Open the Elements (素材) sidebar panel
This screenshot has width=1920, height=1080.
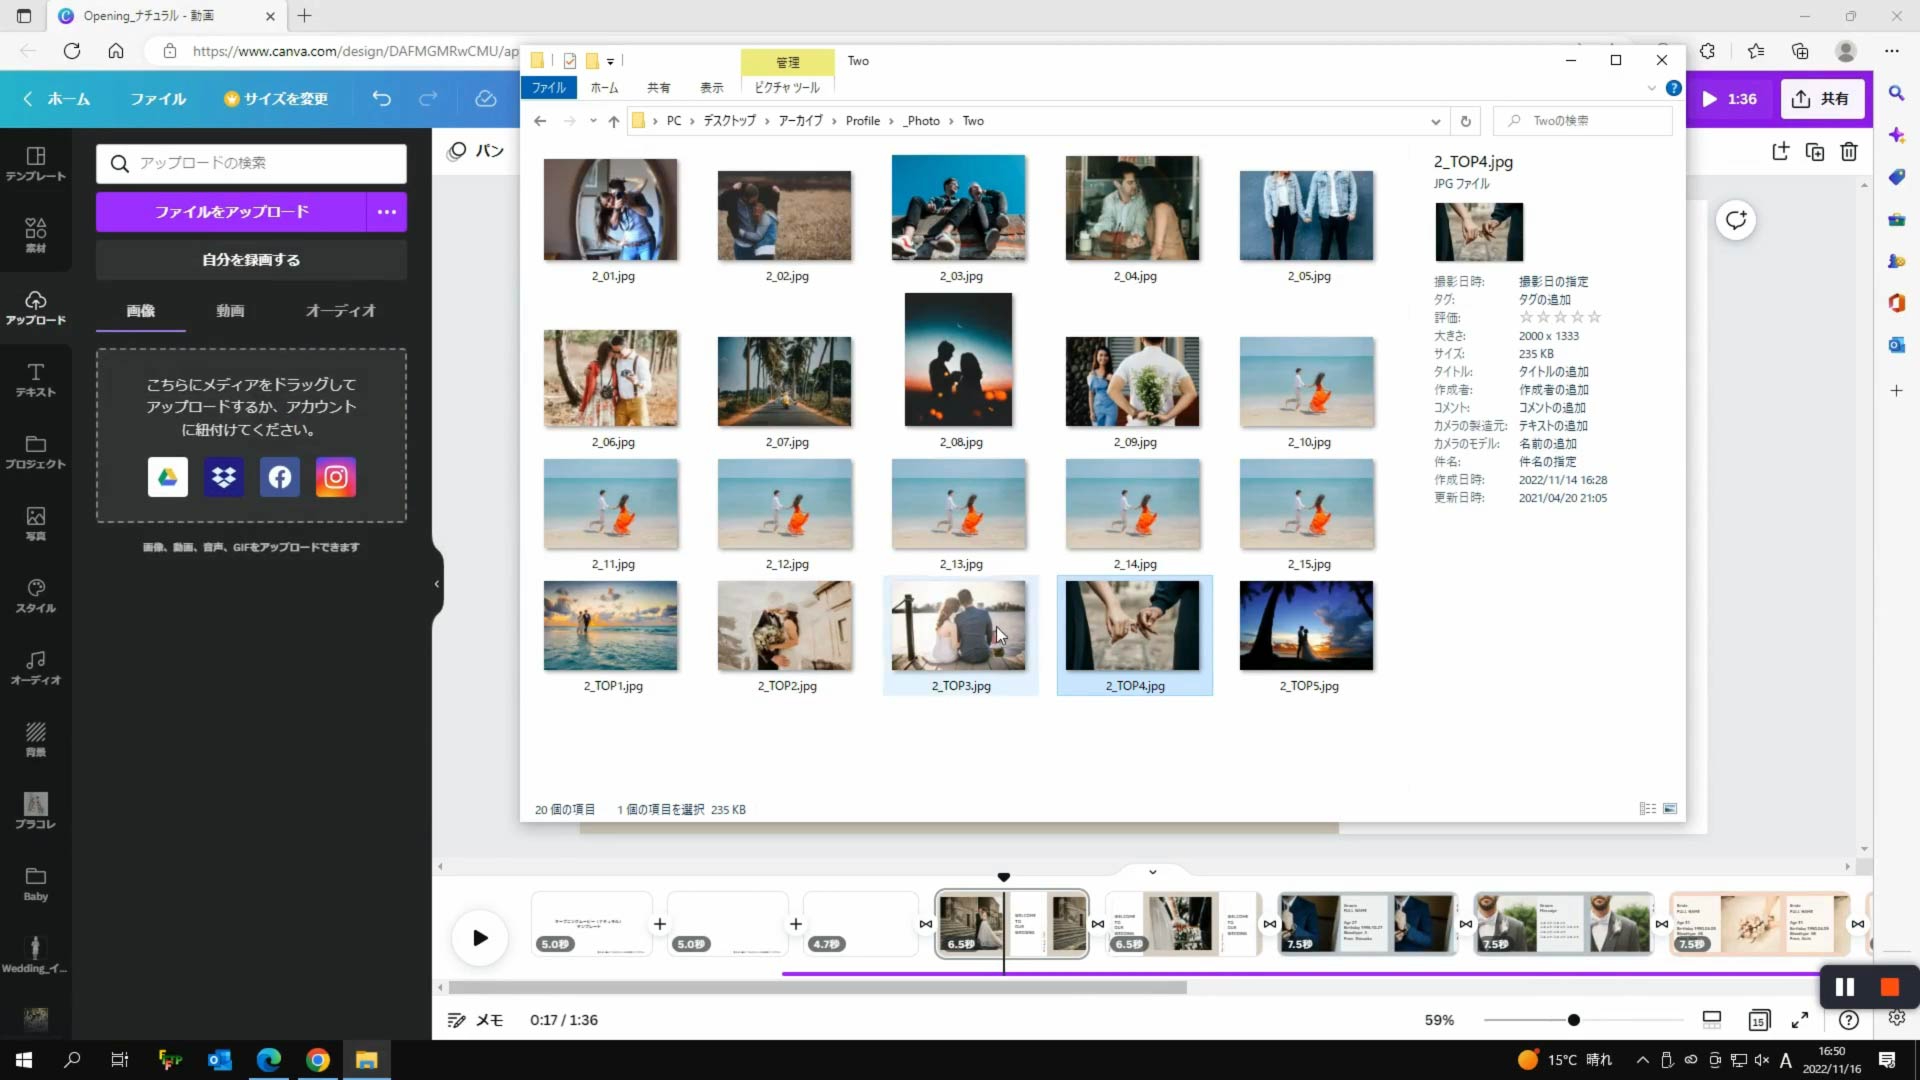coord(35,235)
